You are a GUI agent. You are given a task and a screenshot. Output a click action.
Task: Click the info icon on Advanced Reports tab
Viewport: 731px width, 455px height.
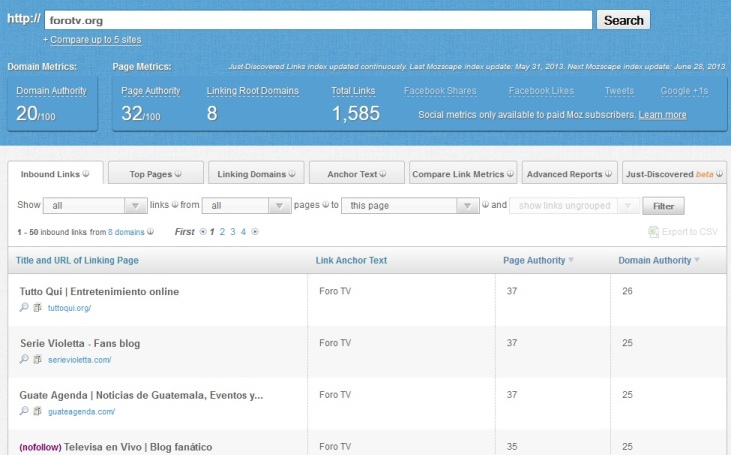tap(608, 173)
